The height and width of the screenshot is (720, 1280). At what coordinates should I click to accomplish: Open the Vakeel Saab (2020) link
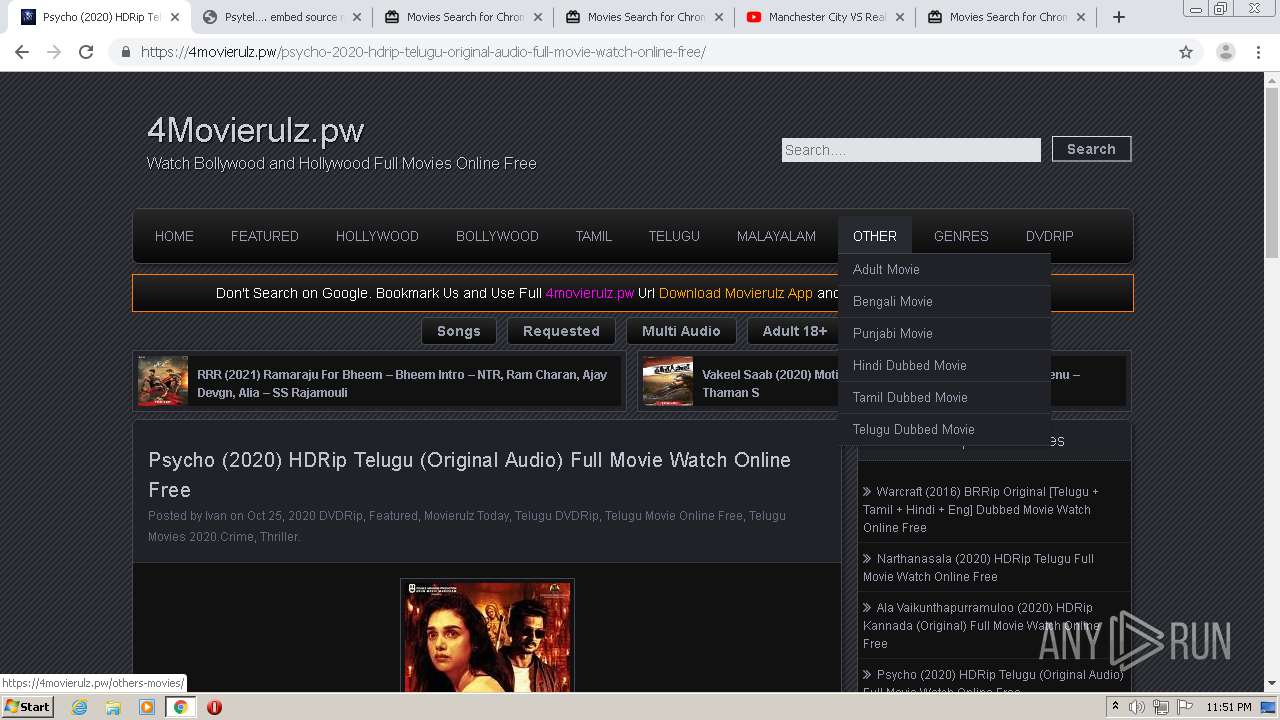(769, 383)
